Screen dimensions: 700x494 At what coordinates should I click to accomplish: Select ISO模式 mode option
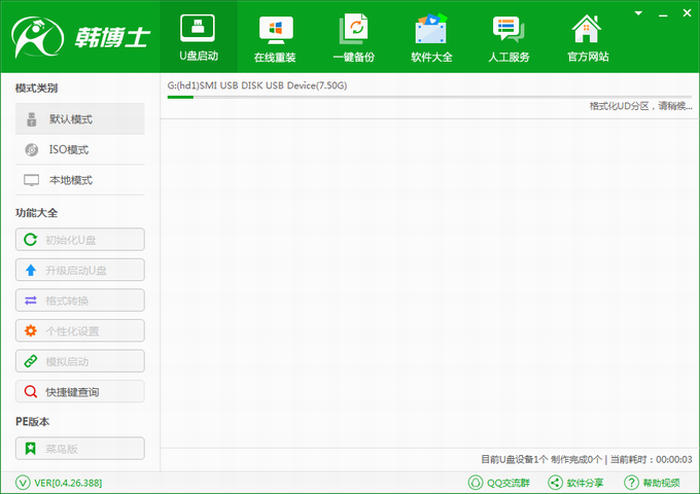pos(80,150)
